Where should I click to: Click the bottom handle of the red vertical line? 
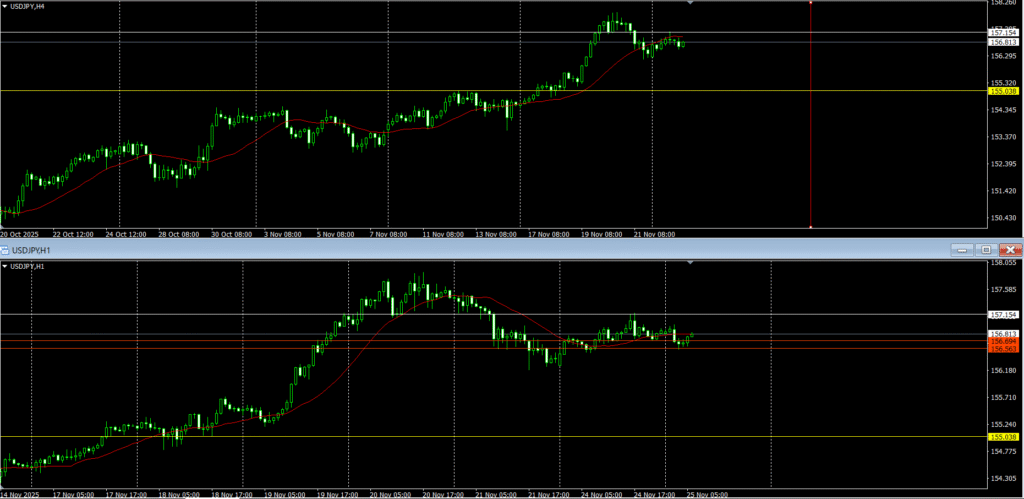pos(810,226)
